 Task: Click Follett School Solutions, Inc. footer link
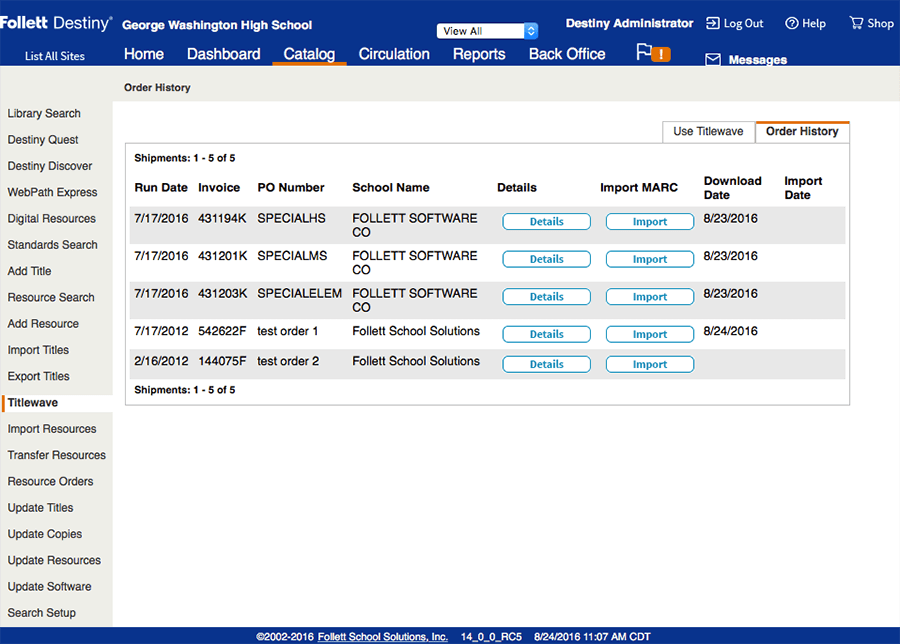tap(382, 637)
